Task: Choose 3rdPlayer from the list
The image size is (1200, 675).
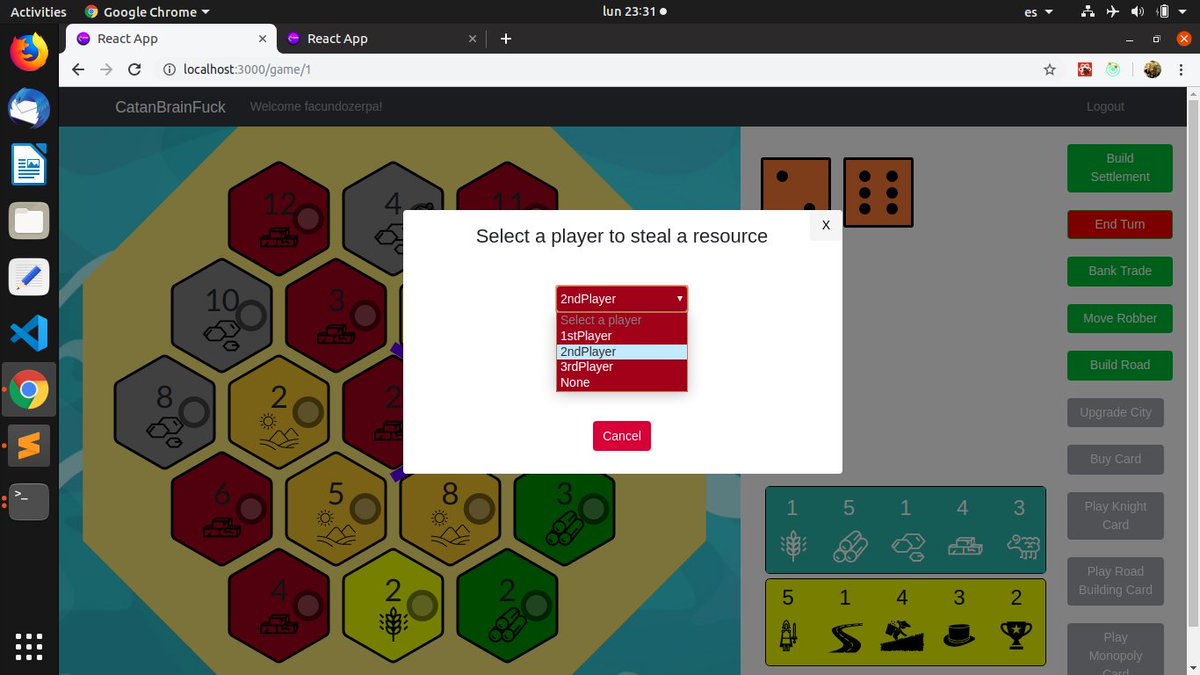Action: (622, 367)
